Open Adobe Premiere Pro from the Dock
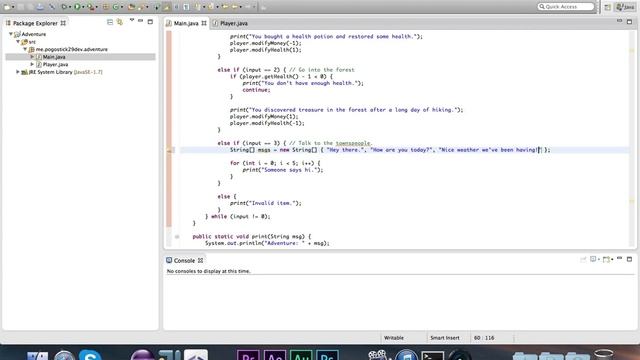This screenshot has height=360, width=640. click(x=248, y=354)
